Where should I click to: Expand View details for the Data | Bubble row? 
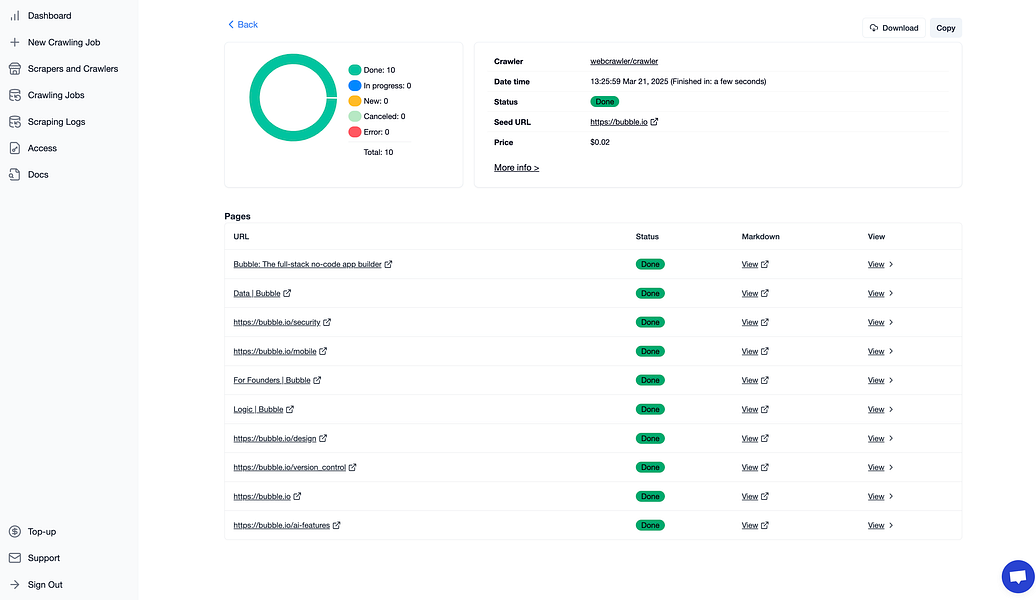click(878, 293)
